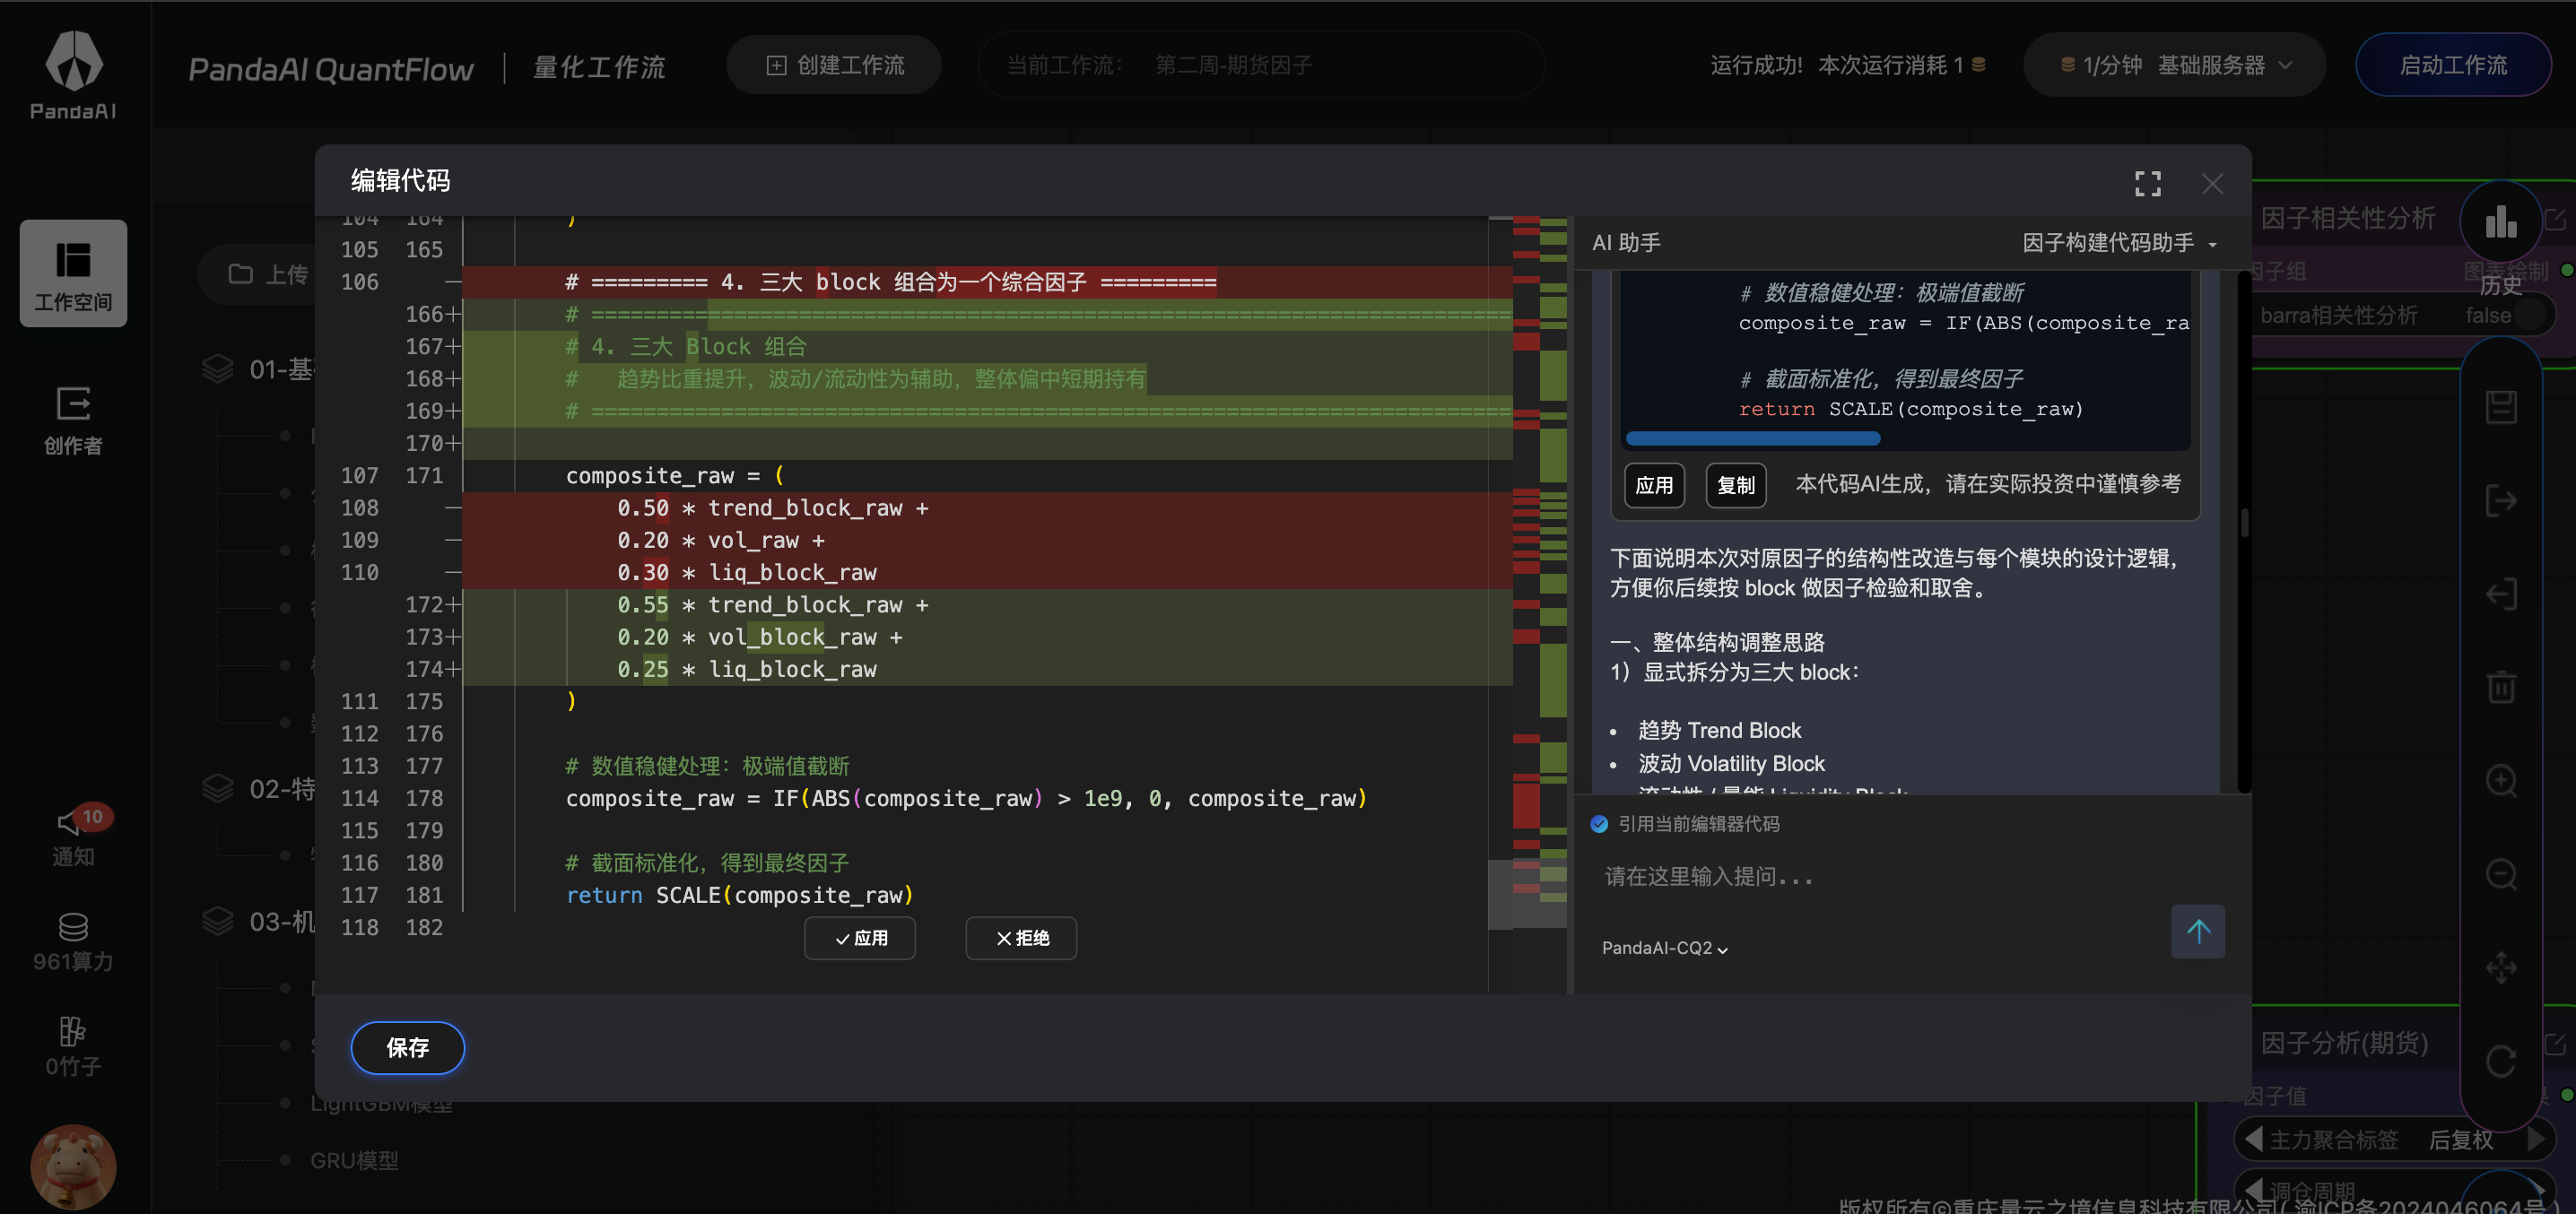The width and height of the screenshot is (2576, 1214).
Task: Zoom in on the workflow canvas
Action: [x=2500, y=781]
